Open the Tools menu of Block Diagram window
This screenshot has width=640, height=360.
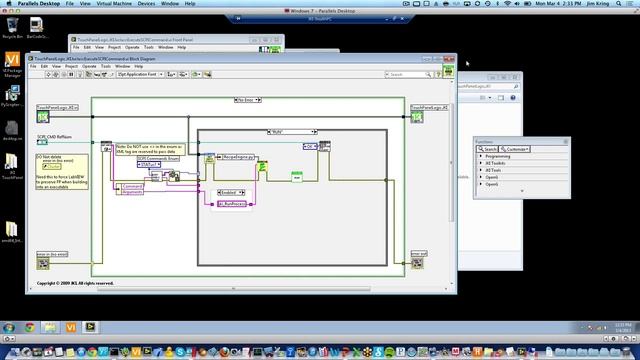[106, 66]
